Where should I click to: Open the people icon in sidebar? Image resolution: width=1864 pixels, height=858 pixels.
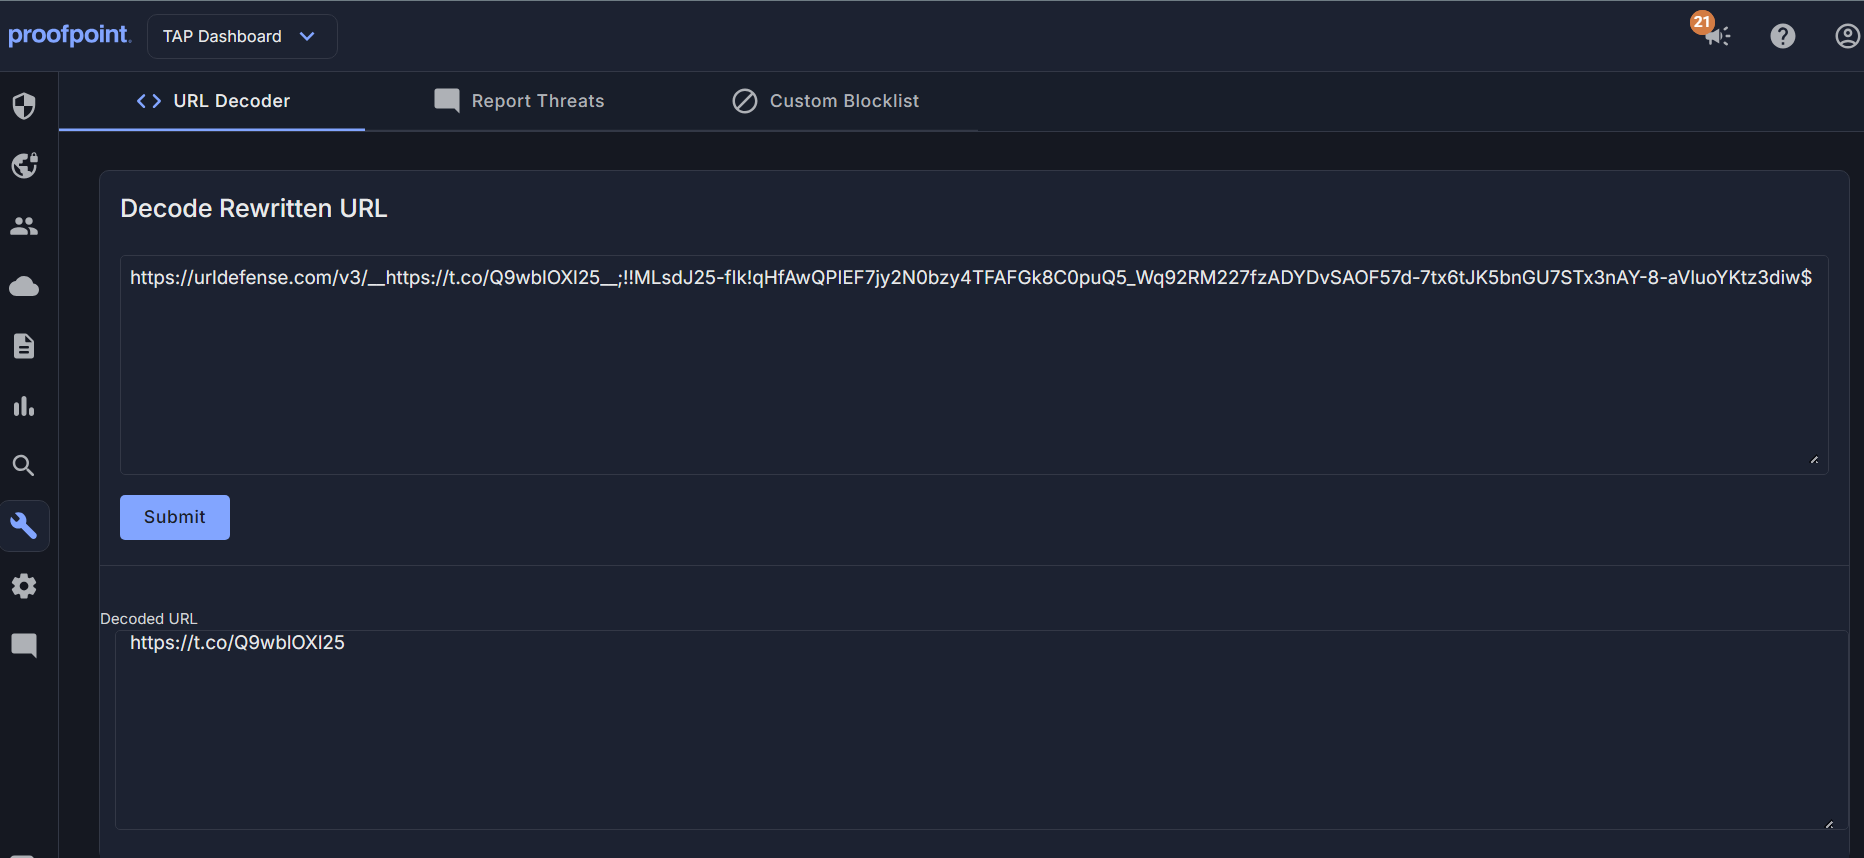pyautogui.click(x=24, y=226)
